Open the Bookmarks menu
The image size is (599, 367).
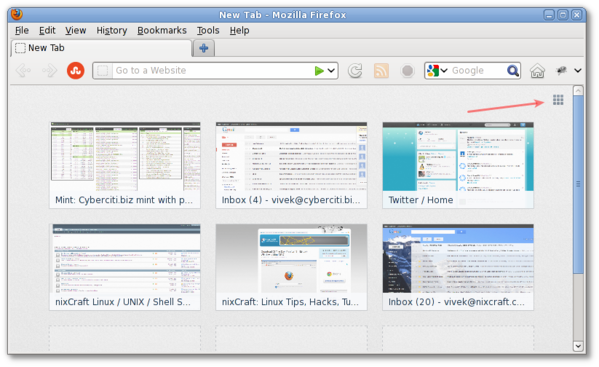point(162,31)
